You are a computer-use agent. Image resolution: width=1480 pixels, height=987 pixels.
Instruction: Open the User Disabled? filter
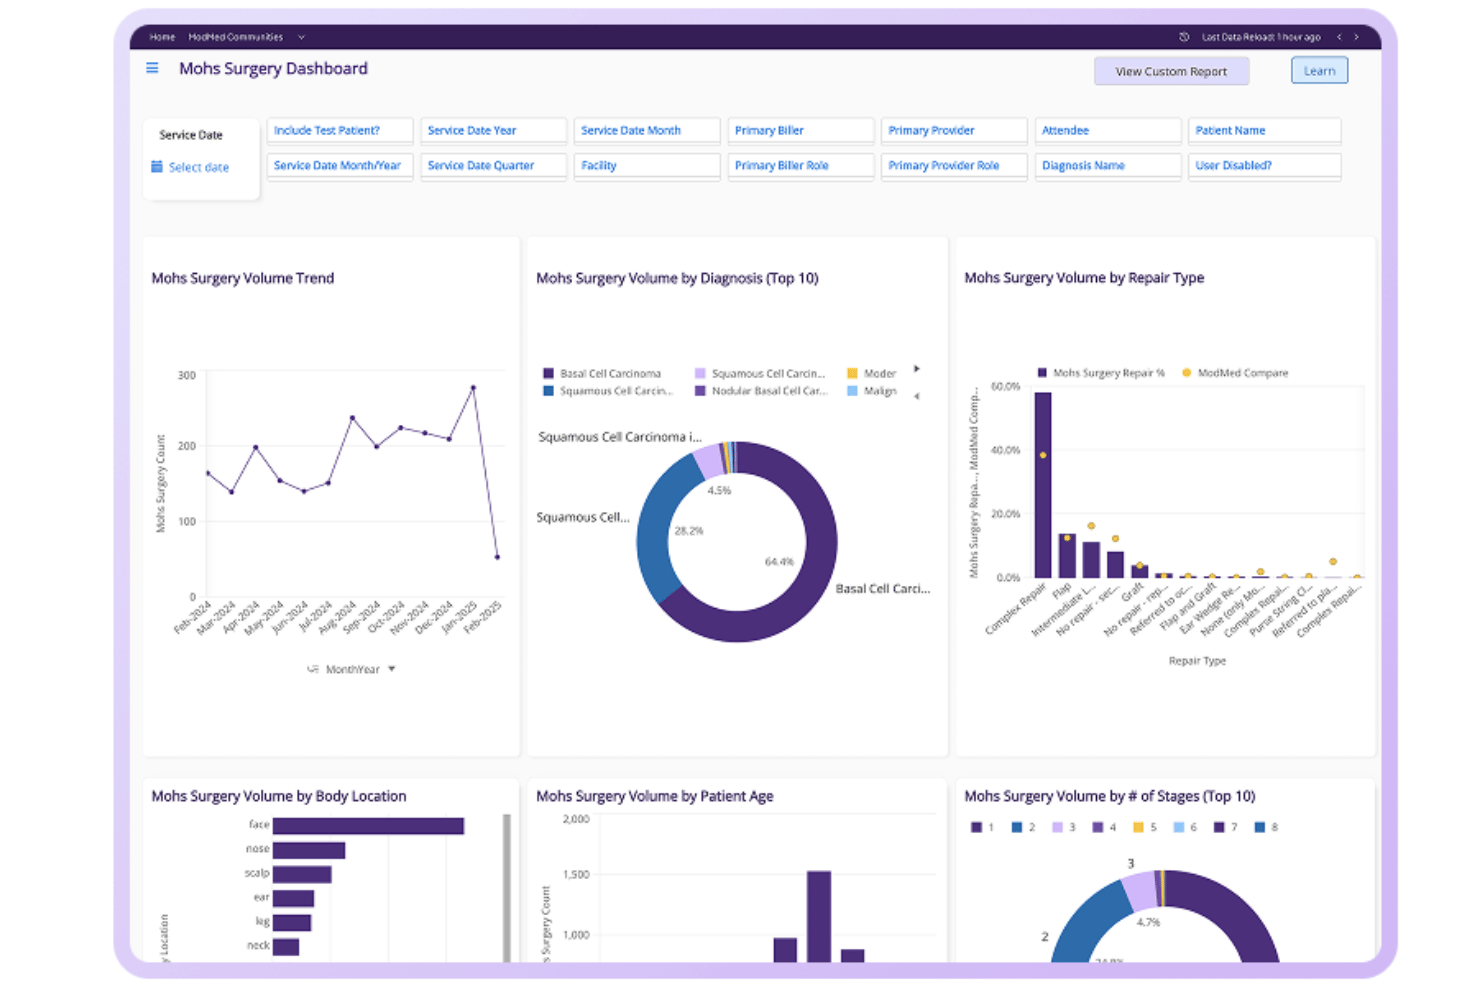click(x=1265, y=166)
